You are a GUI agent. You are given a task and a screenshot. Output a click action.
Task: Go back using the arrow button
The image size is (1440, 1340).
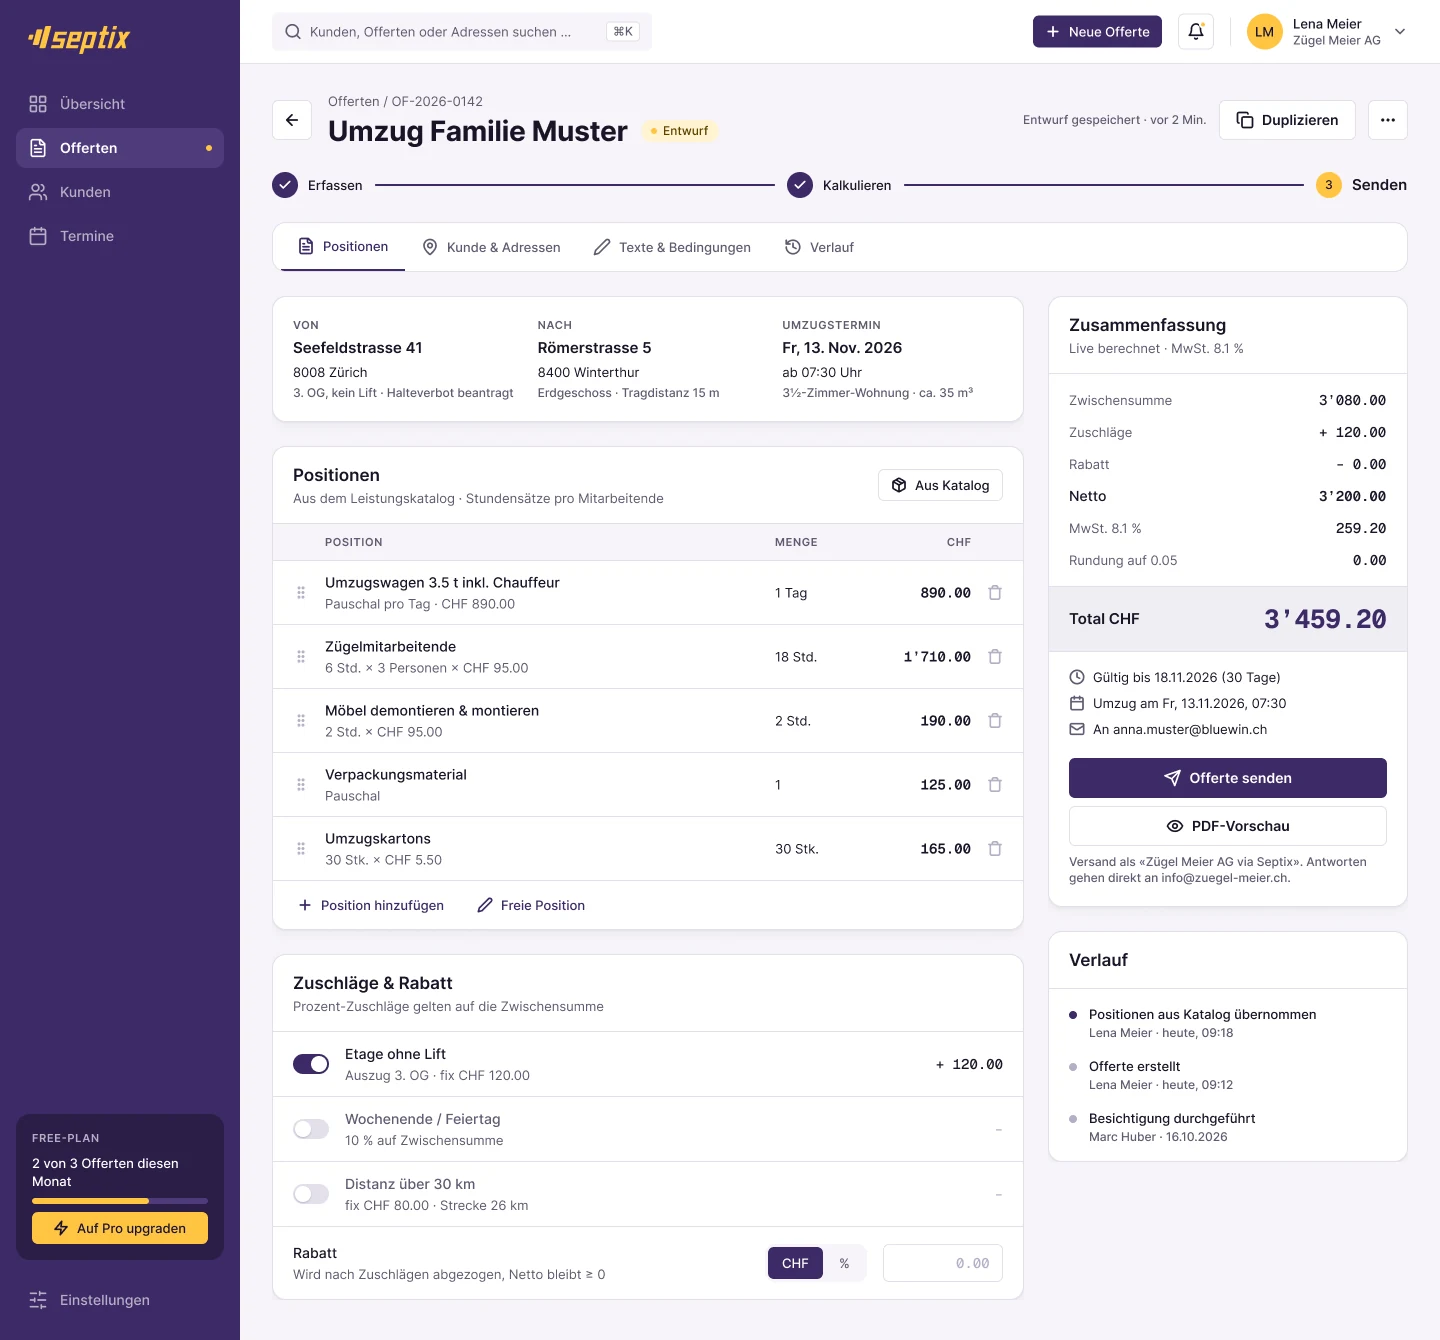click(292, 120)
